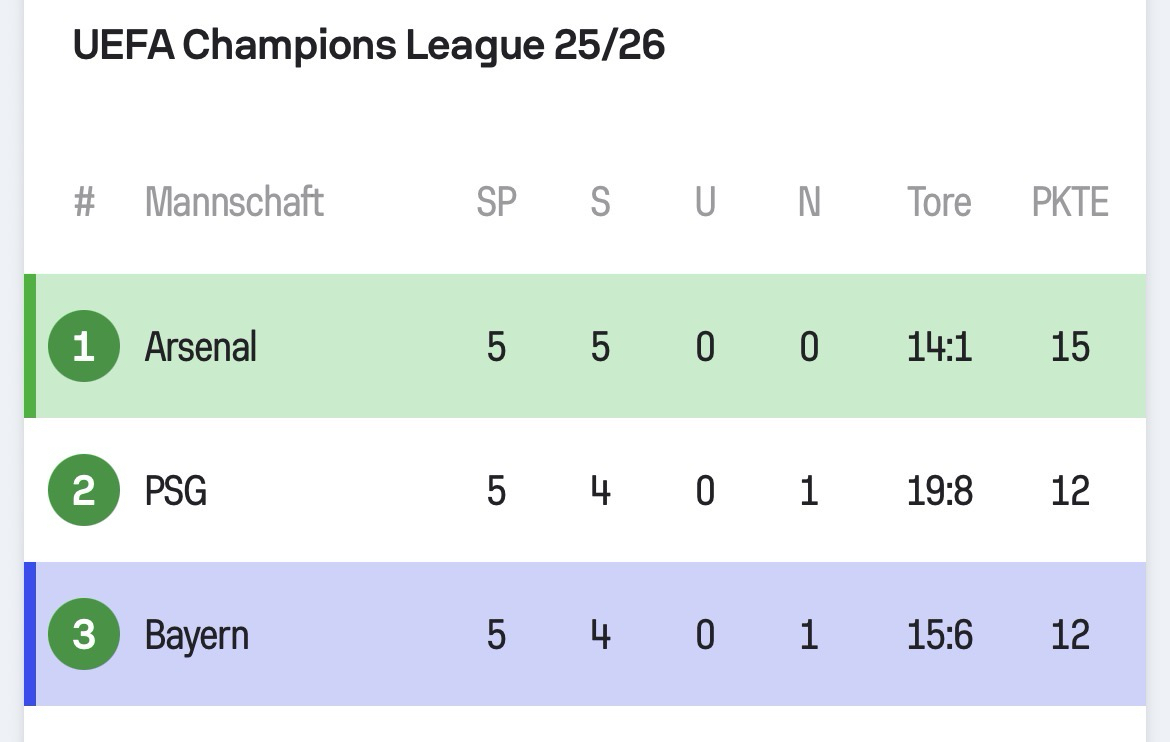This screenshot has height=742, width=1170.
Task: Sort by the Mannschaft column header
Action: tap(234, 202)
